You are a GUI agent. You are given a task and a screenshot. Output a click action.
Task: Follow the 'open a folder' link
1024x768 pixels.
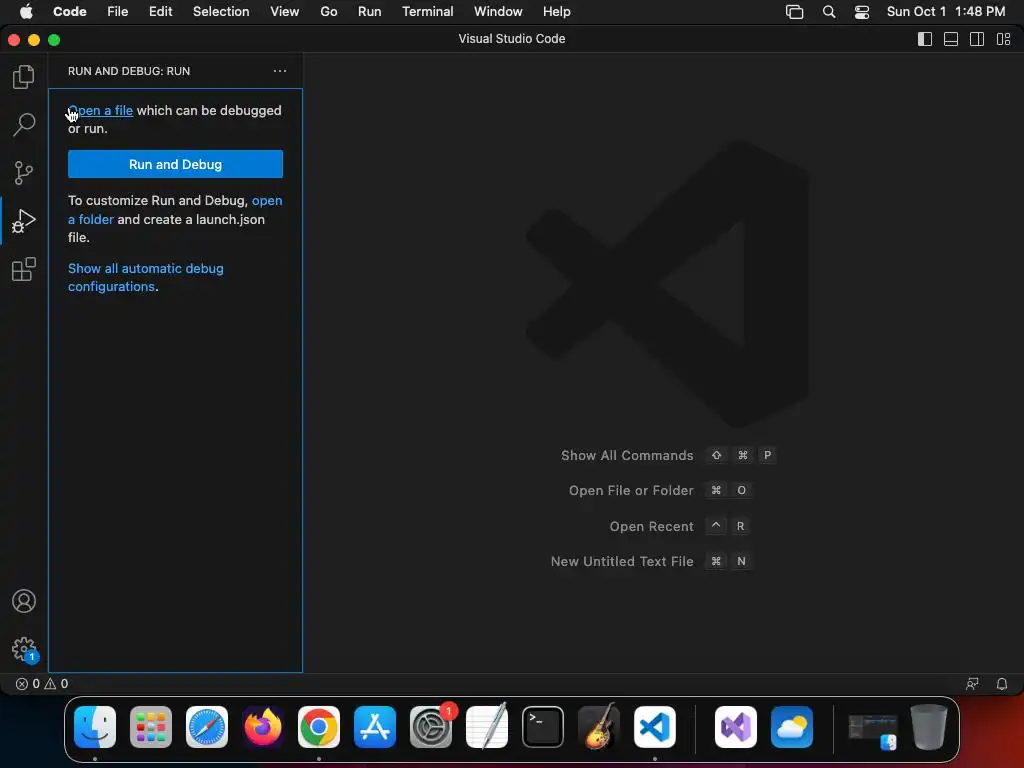175,210
